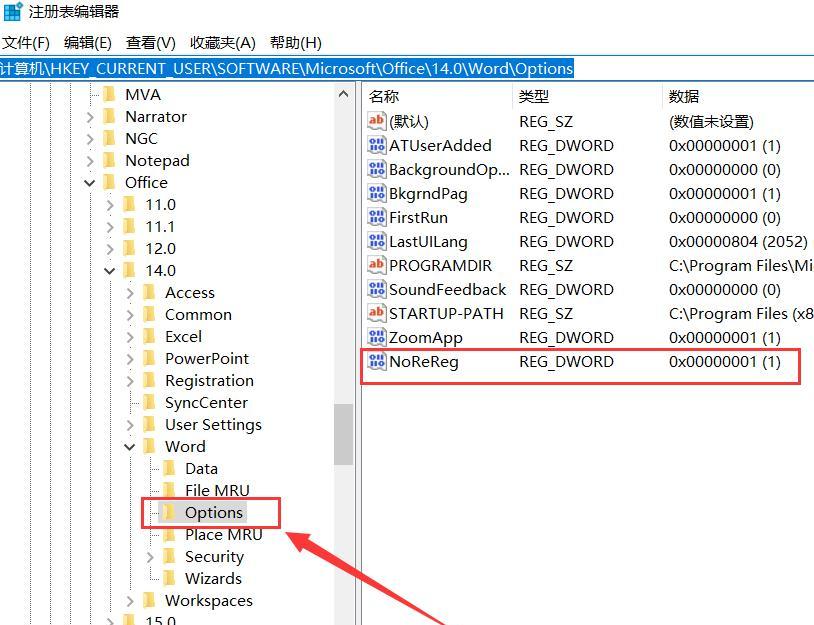This screenshot has width=814, height=625.
Task: Click the FirstRun DWORD icon
Action: 376,216
